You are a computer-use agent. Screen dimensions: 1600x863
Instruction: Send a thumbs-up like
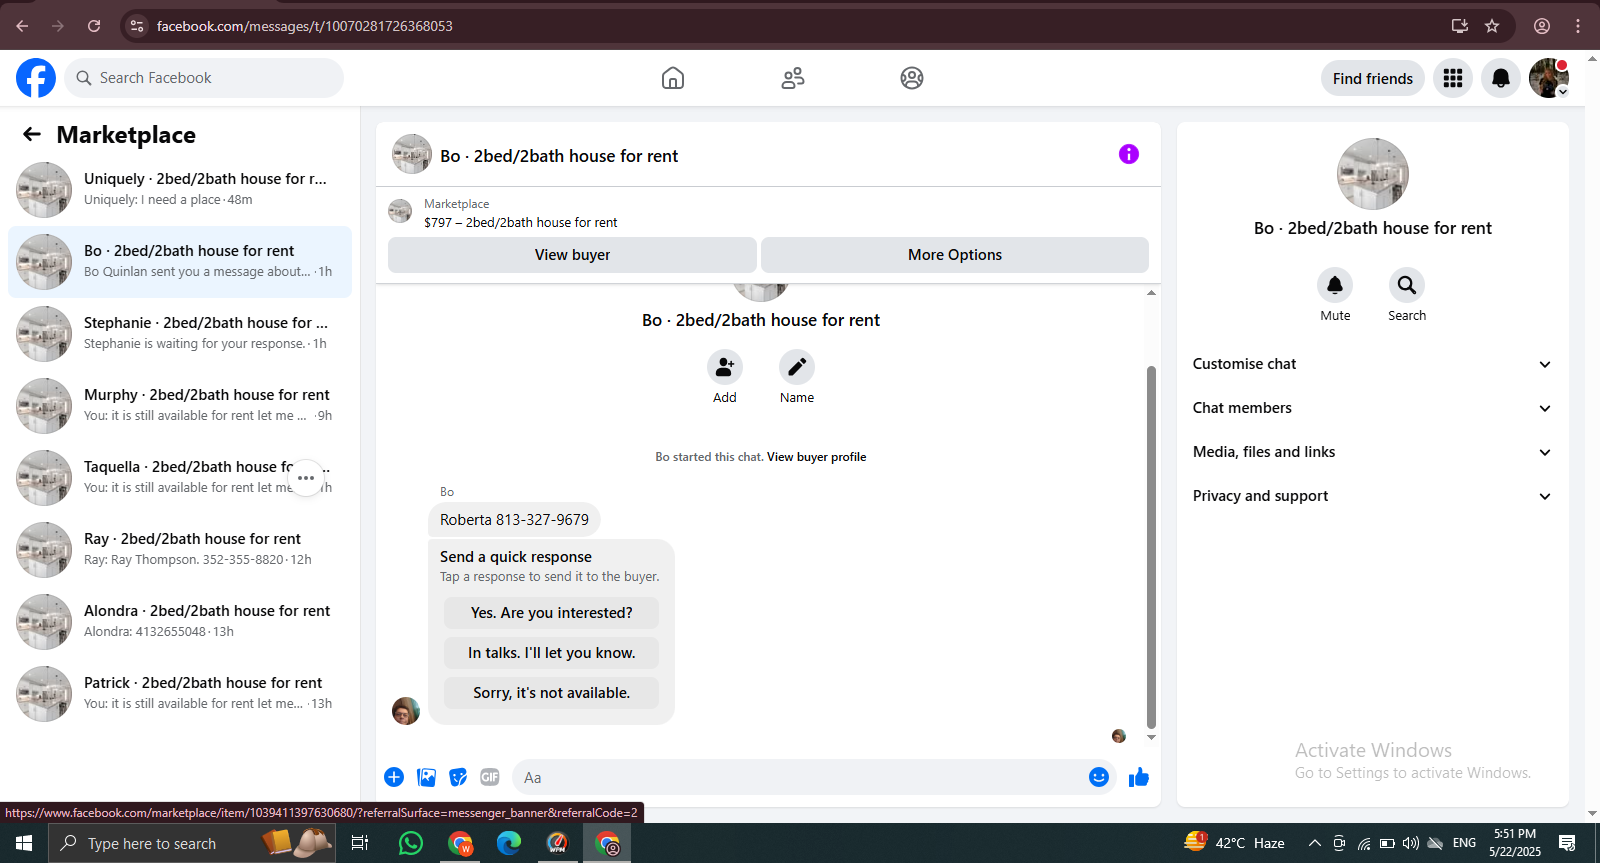pyautogui.click(x=1139, y=777)
